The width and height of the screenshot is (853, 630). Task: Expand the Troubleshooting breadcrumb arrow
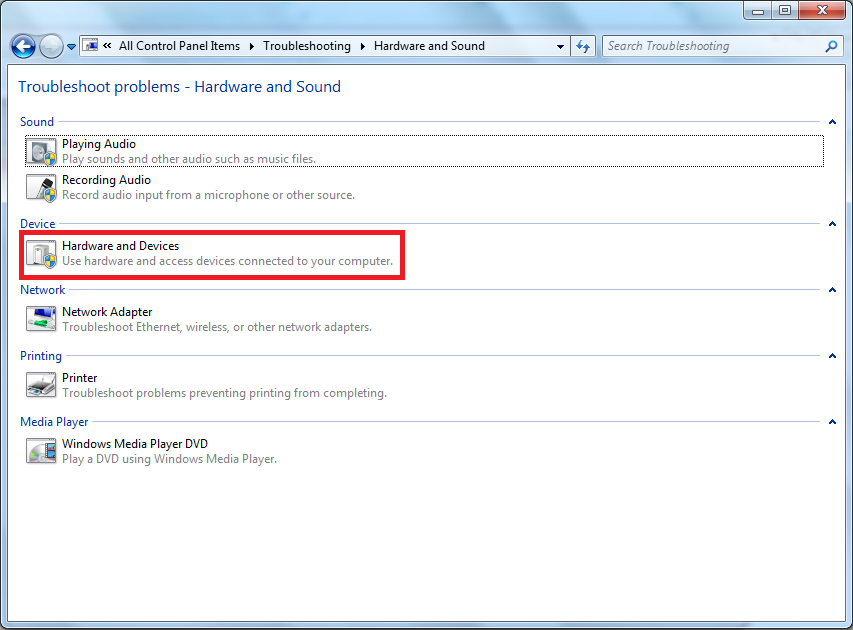click(x=362, y=46)
